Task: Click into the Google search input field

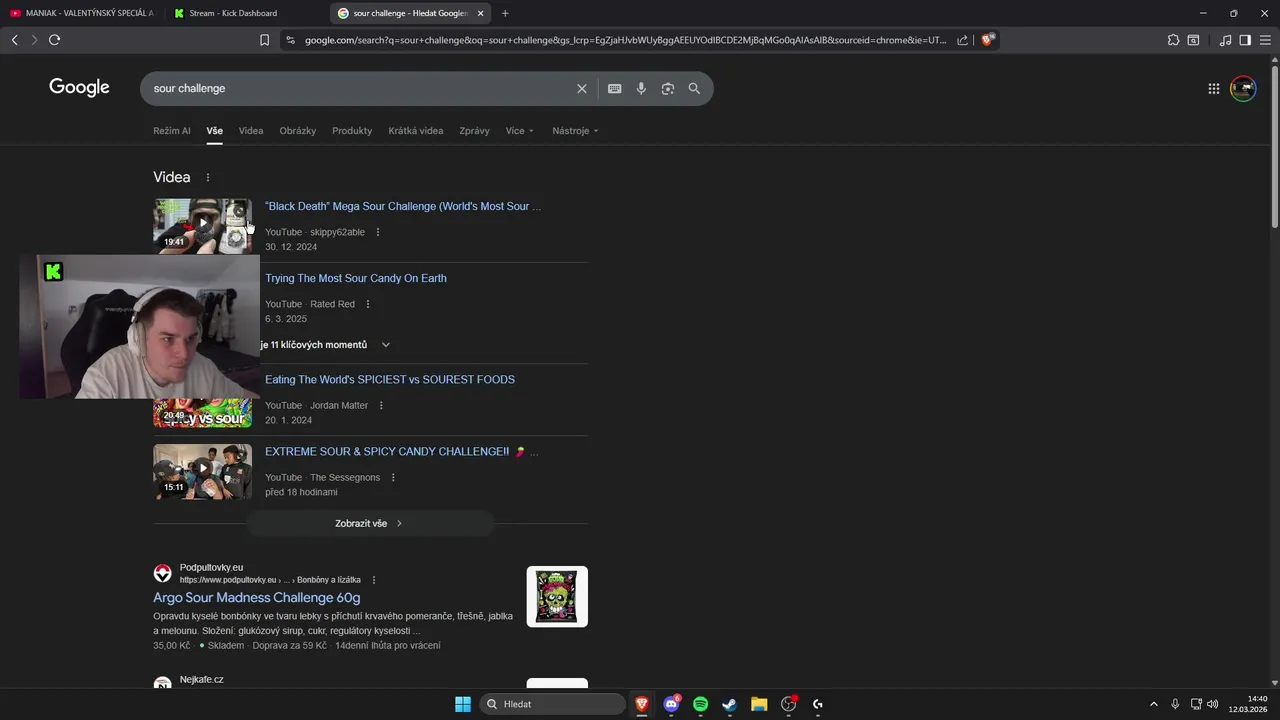Action: (360, 88)
